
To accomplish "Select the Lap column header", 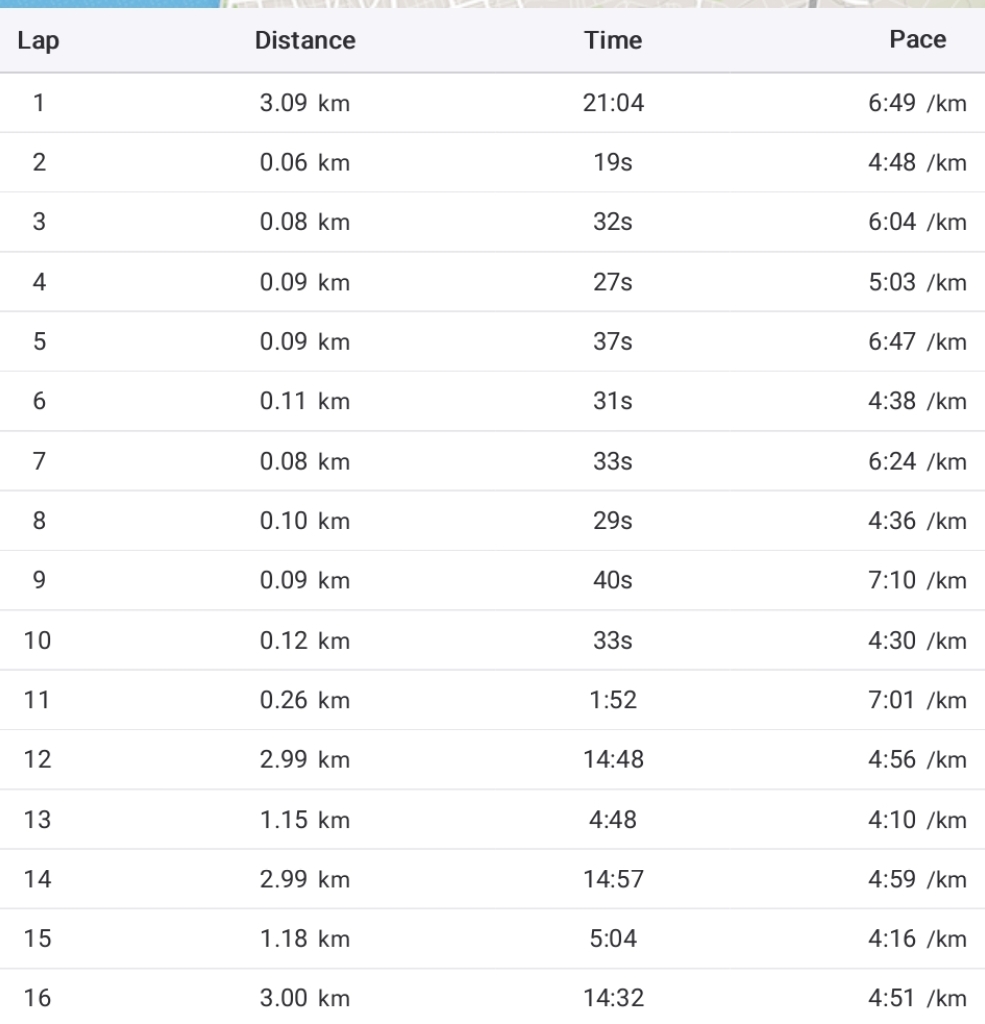I will pos(39,40).
